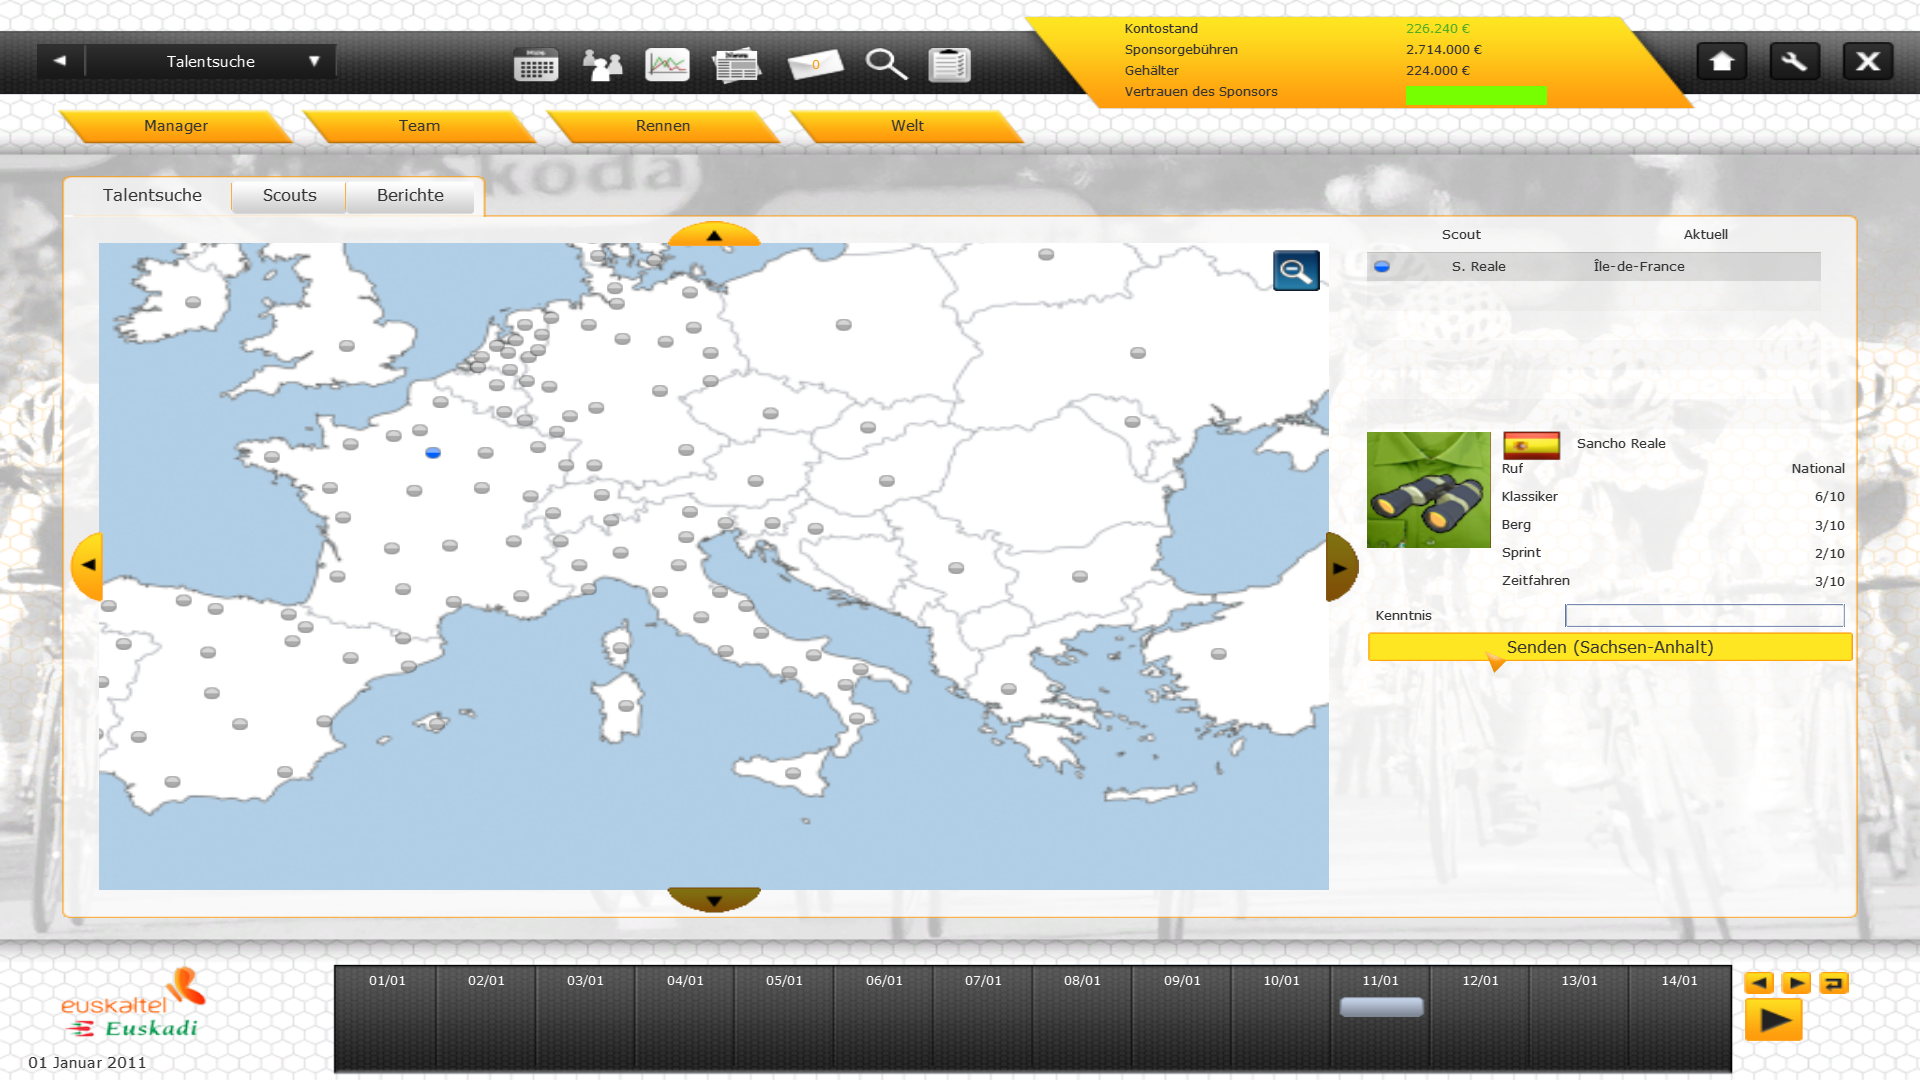Image resolution: width=1920 pixels, height=1080 pixels.
Task: Open the calendar icon in toolbar
Action: coord(536,65)
